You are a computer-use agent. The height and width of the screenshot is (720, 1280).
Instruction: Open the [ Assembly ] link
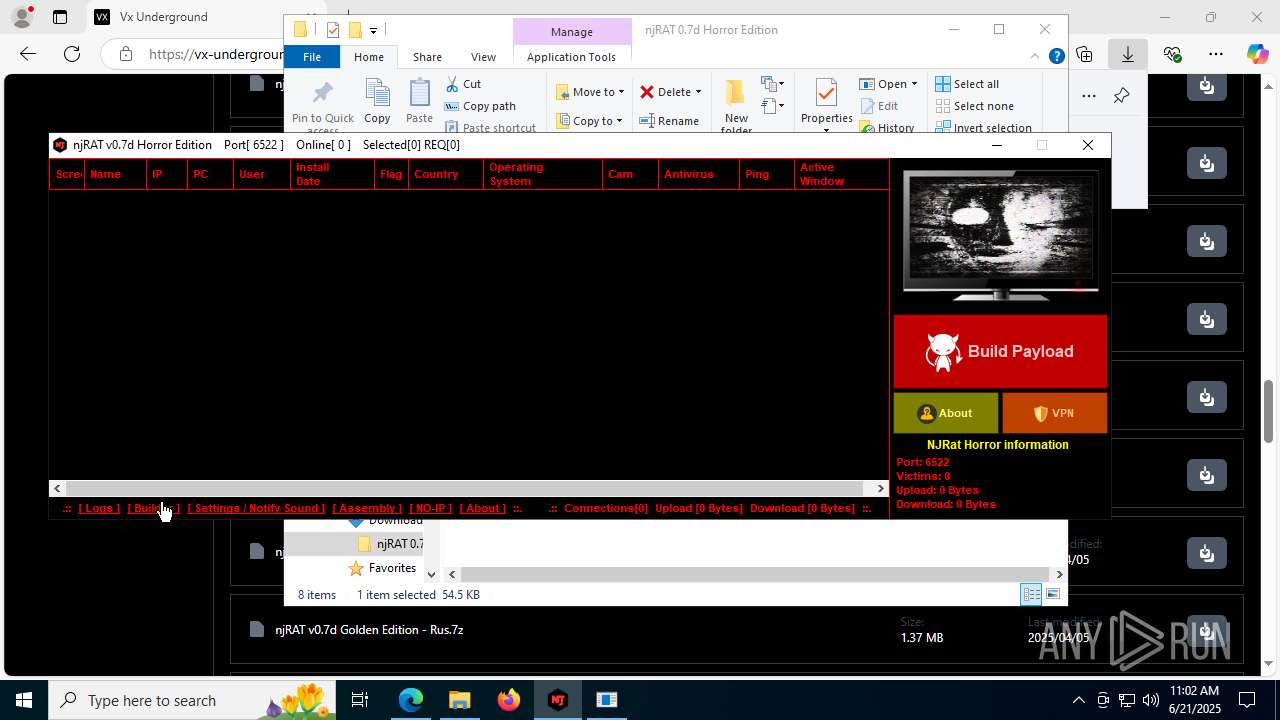367,508
